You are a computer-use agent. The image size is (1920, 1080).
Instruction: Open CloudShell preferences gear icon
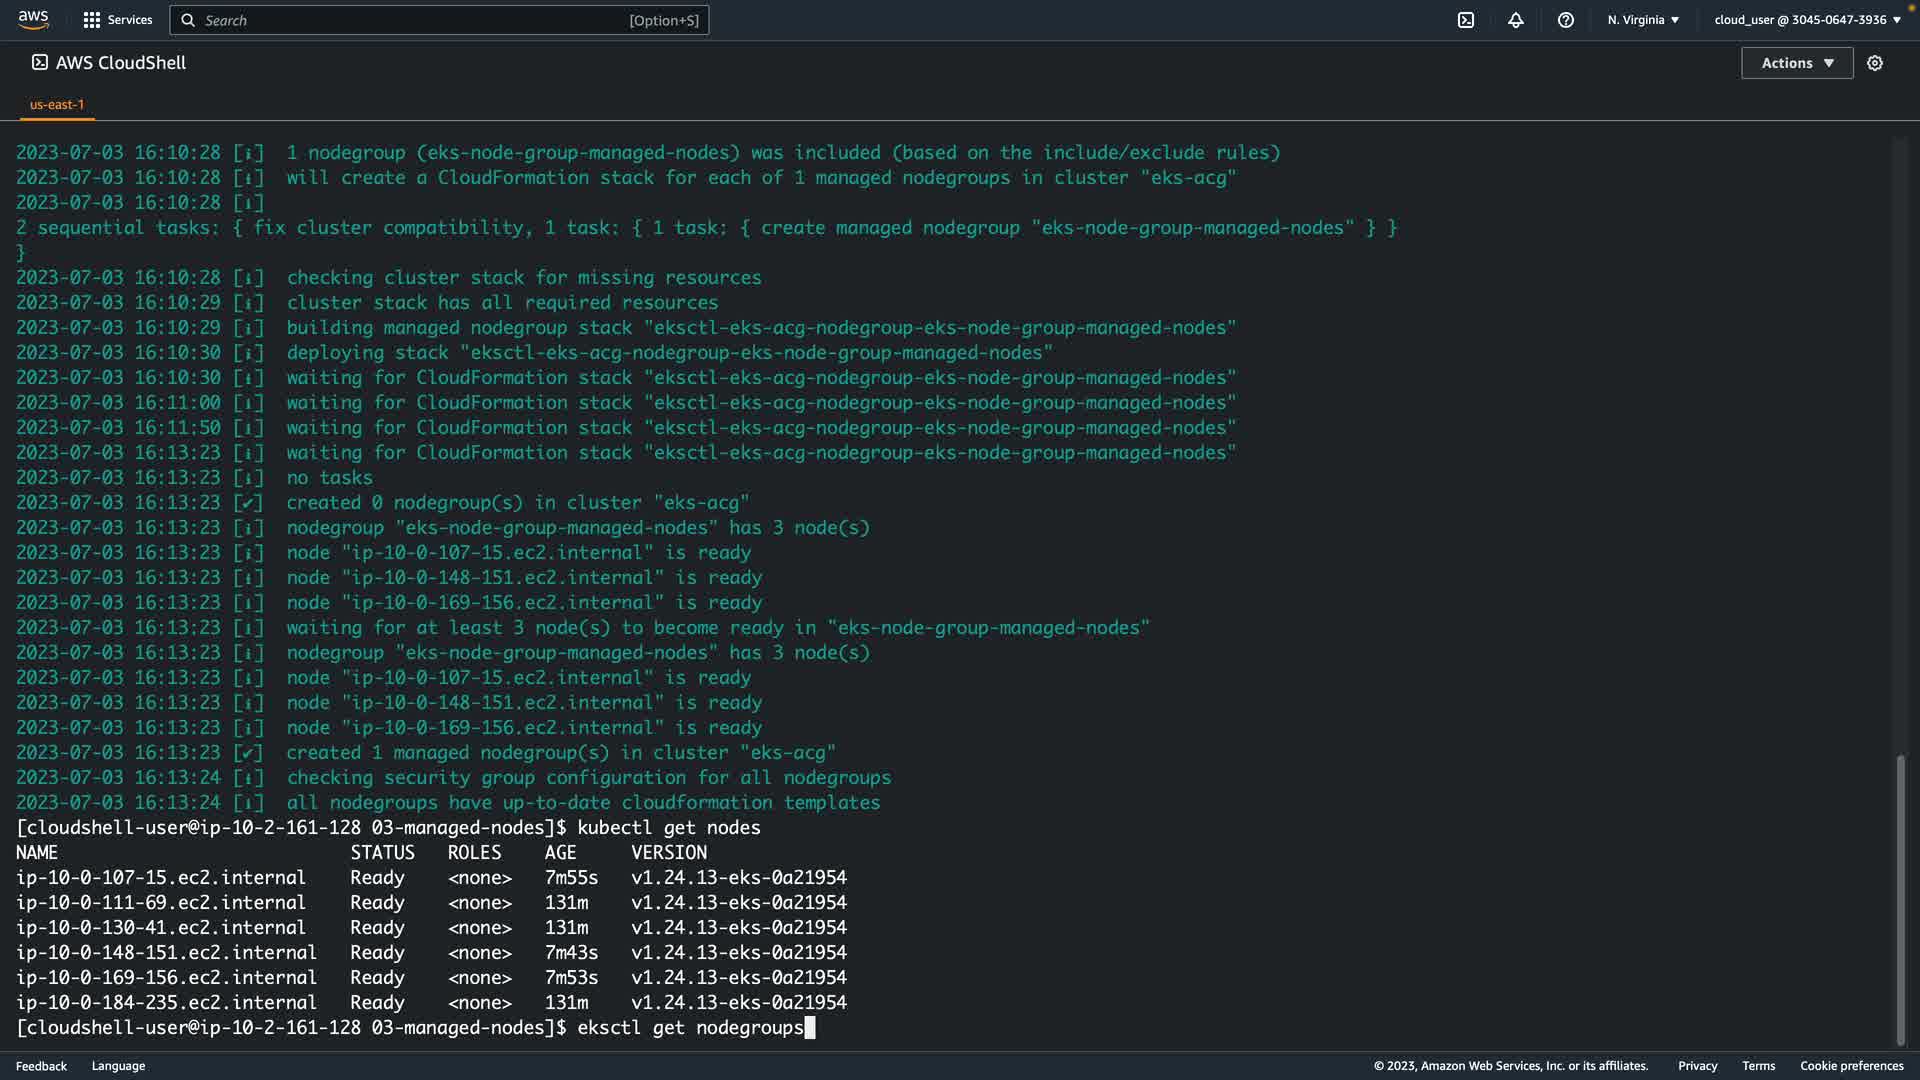coord(1875,63)
